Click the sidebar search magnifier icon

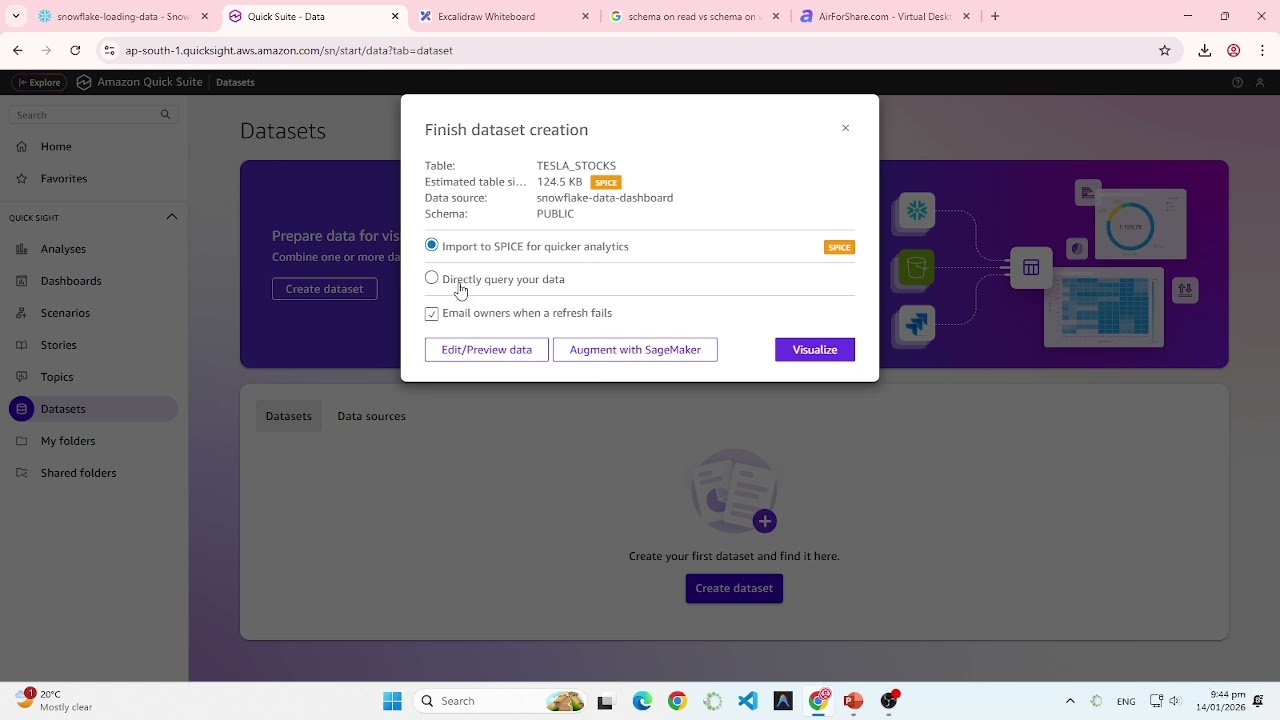pyautogui.click(x=166, y=115)
